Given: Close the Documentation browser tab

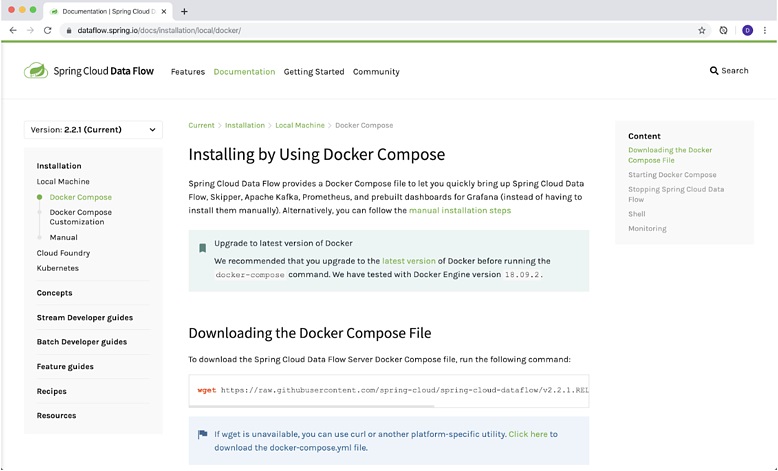Looking at the screenshot, I should pyautogui.click(x=164, y=11).
